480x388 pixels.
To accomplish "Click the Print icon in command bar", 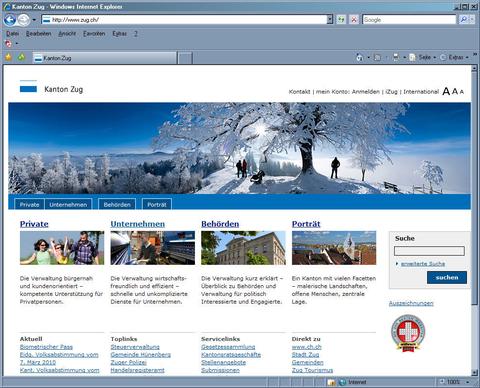I will click(x=396, y=57).
